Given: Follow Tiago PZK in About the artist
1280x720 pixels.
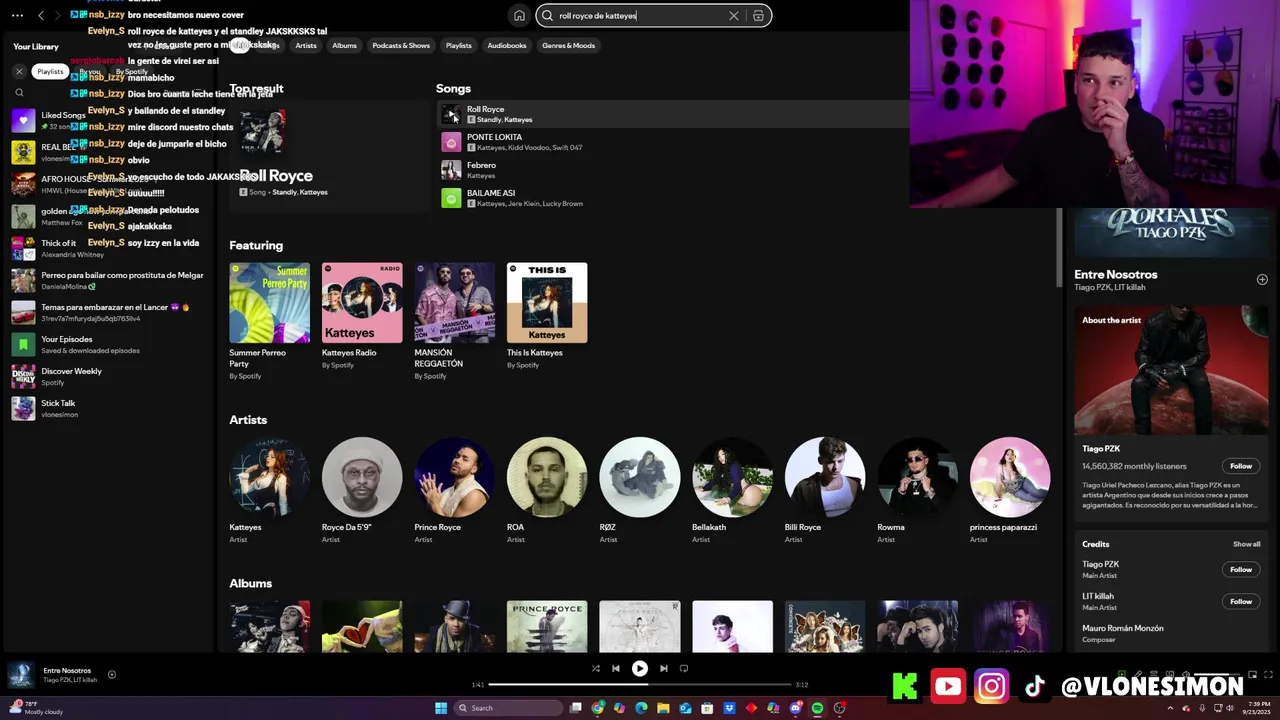Looking at the screenshot, I should coord(1240,466).
